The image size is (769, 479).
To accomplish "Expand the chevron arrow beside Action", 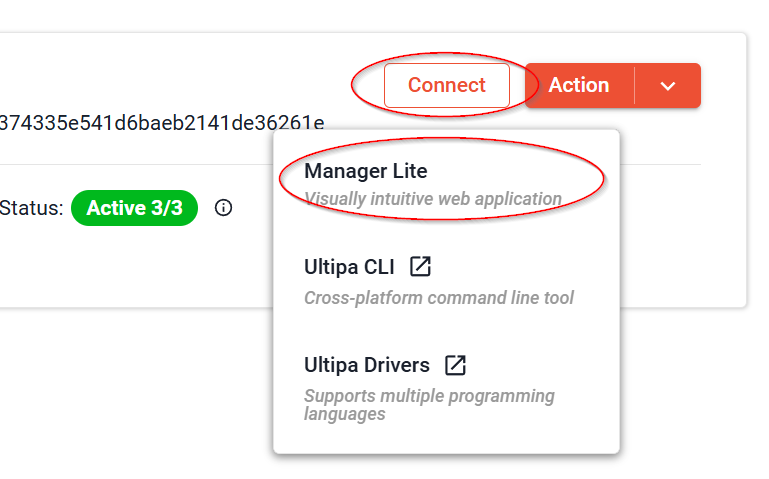I will click(668, 86).
